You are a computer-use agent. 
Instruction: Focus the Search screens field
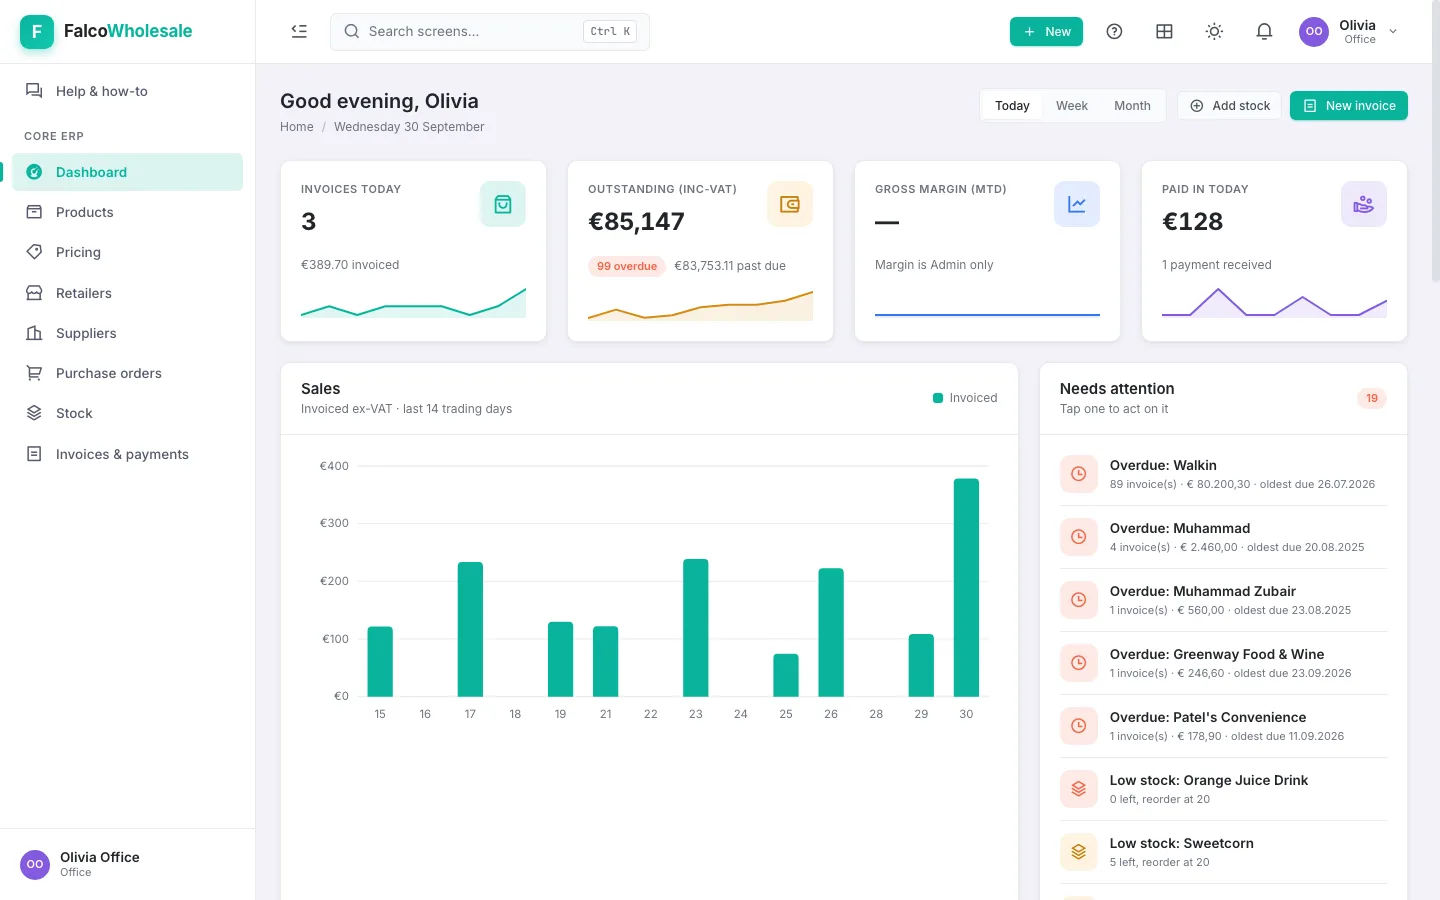tap(490, 32)
